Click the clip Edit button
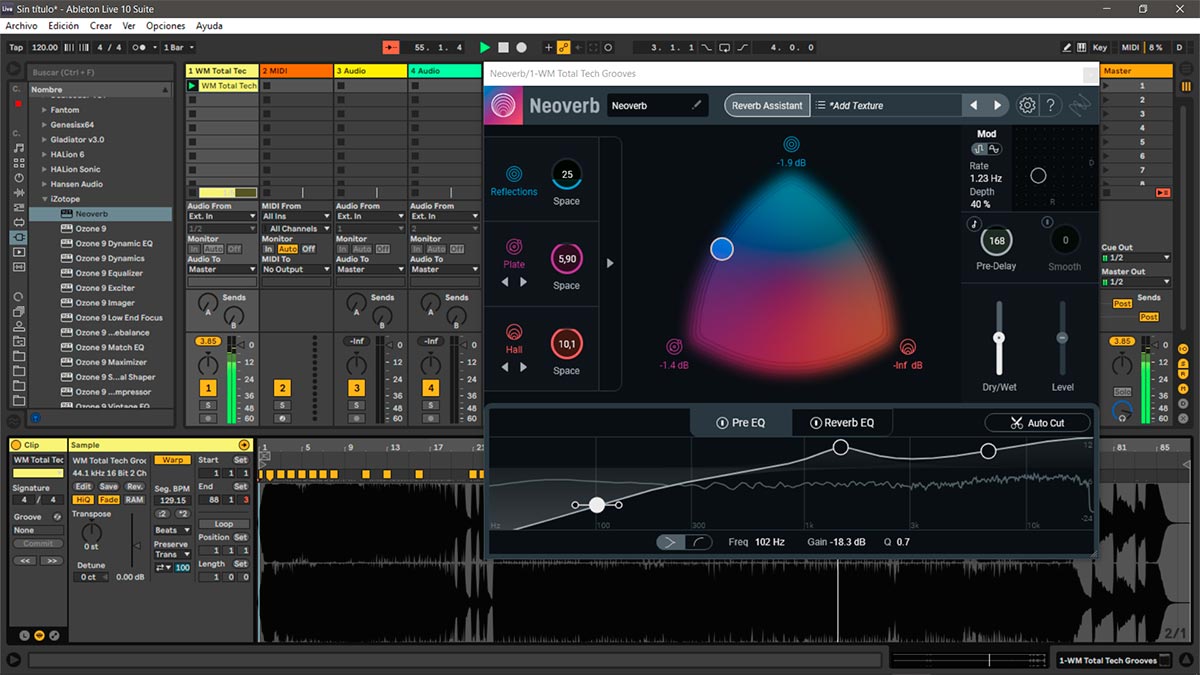Screen dimensions: 1200x675 [83, 486]
